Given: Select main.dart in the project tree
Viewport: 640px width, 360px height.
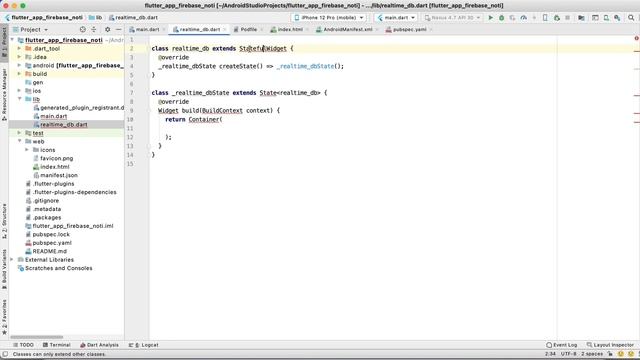Looking at the screenshot, I should pos(53,116).
